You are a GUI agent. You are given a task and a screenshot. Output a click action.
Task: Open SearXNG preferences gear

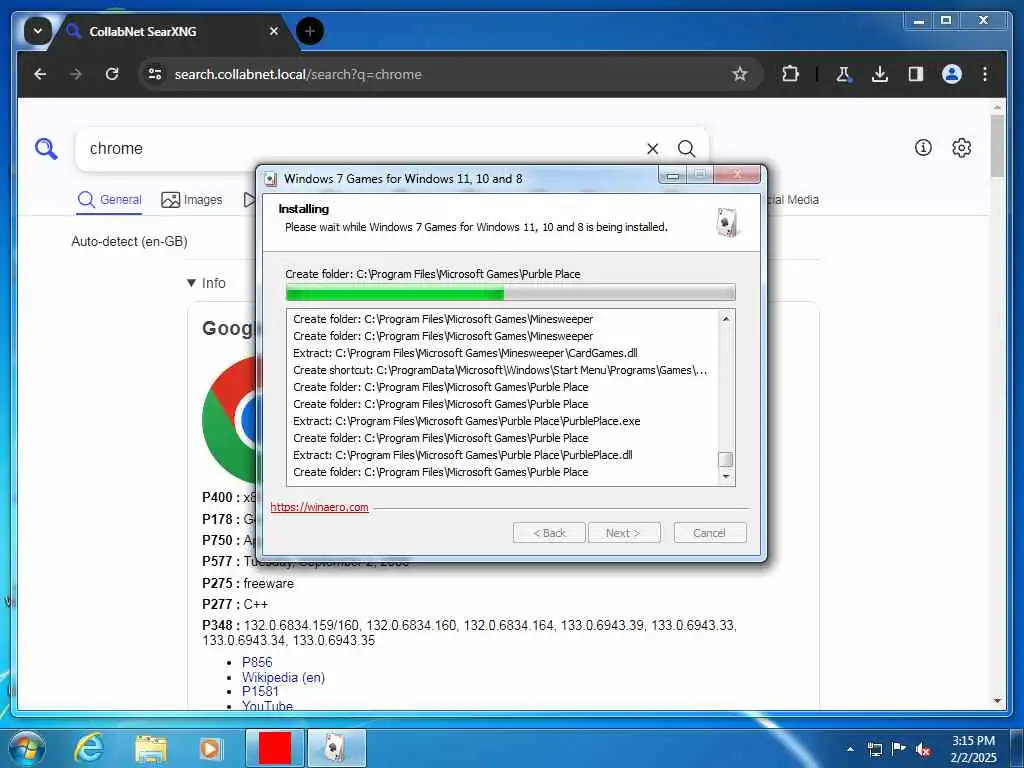coord(961,148)
